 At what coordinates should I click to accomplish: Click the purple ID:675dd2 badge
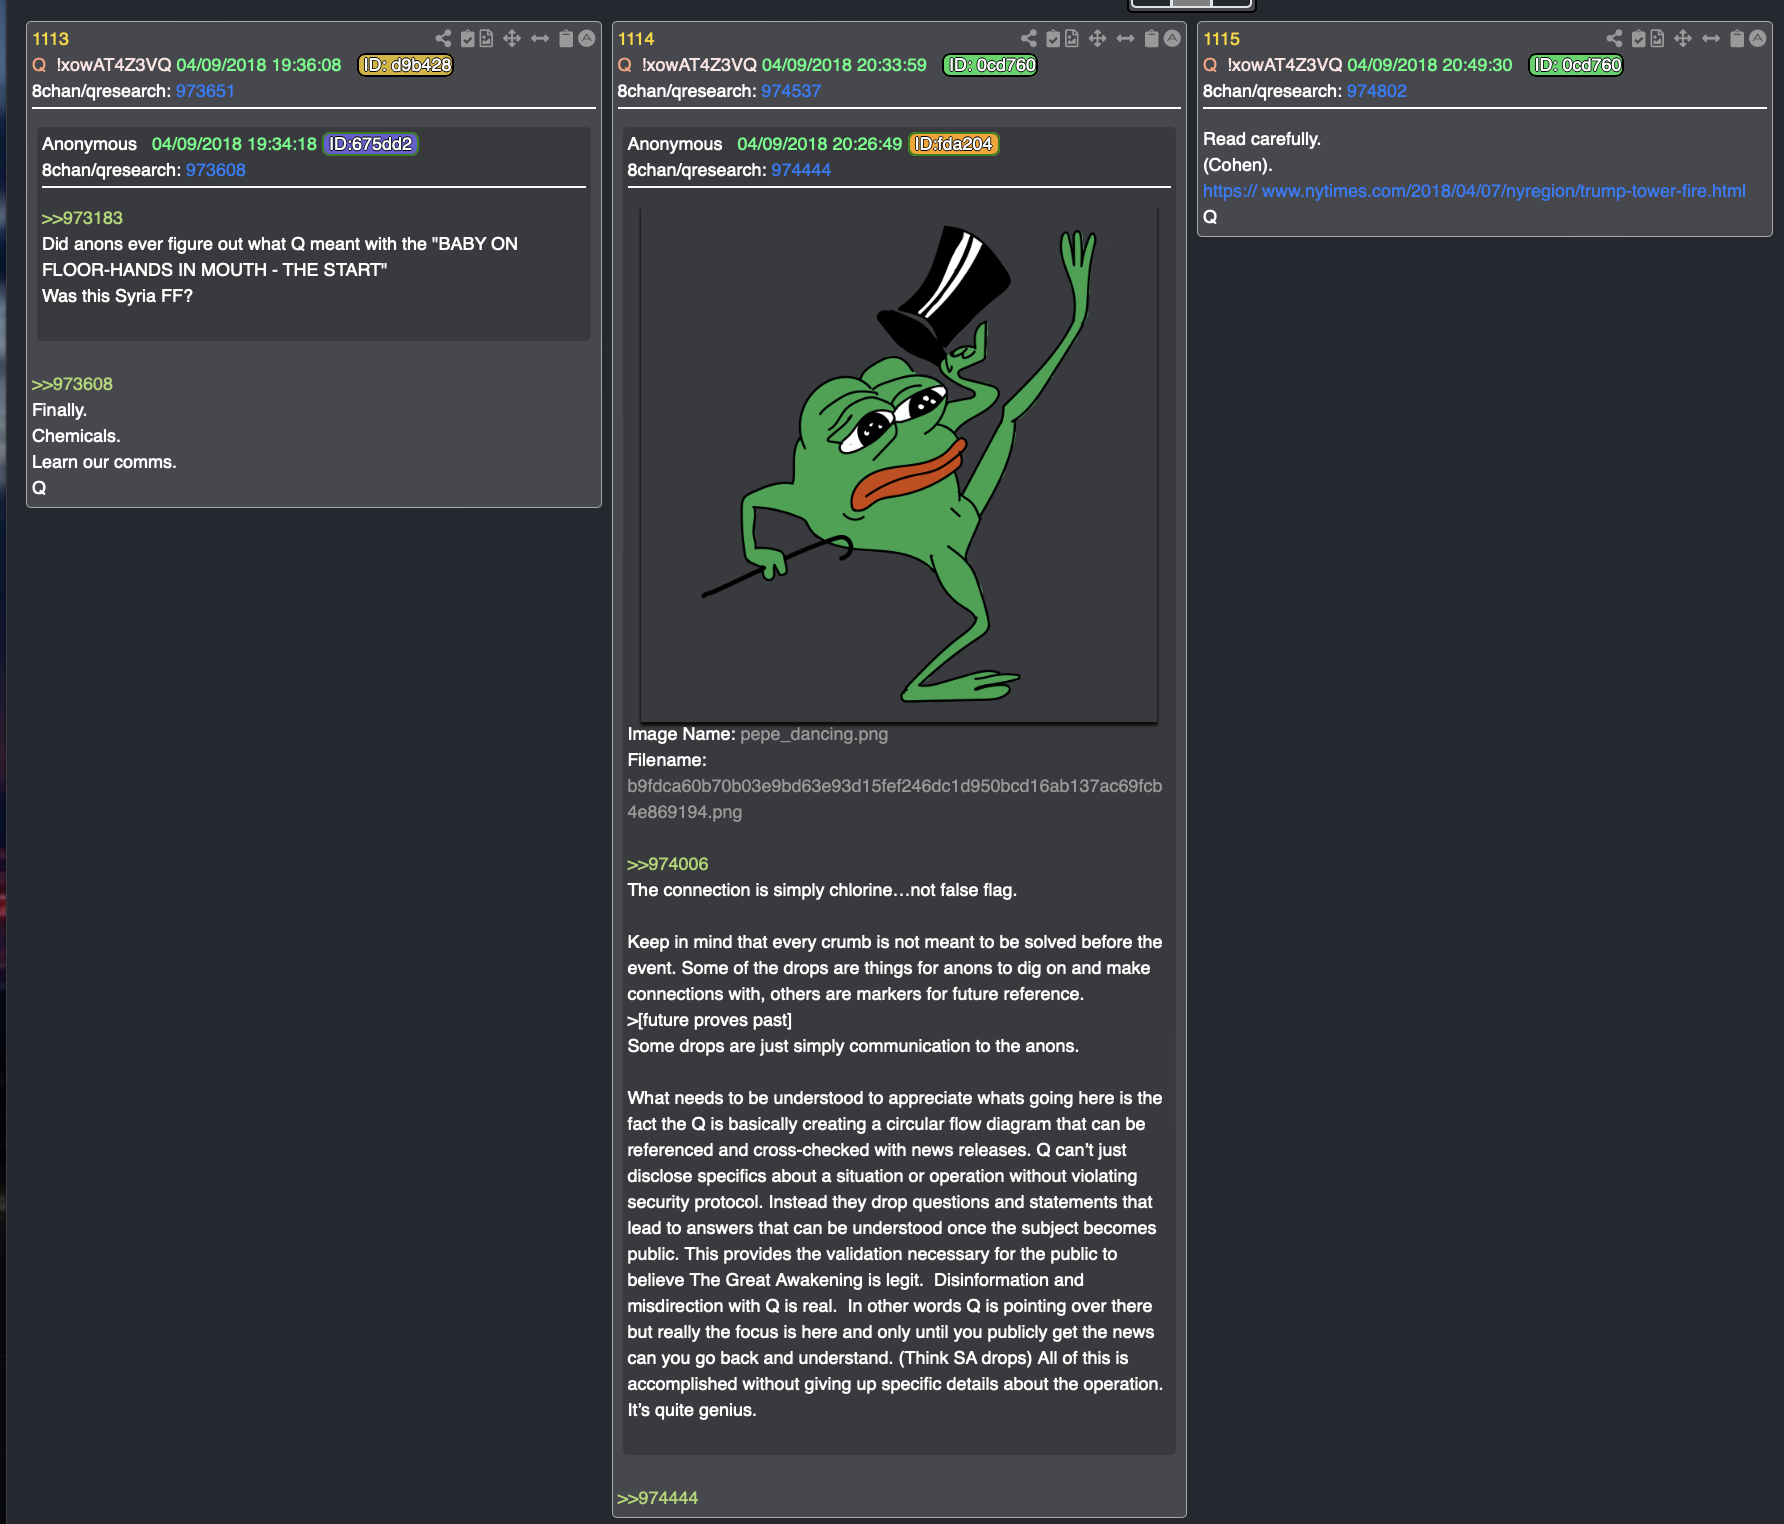coord(371,144)
